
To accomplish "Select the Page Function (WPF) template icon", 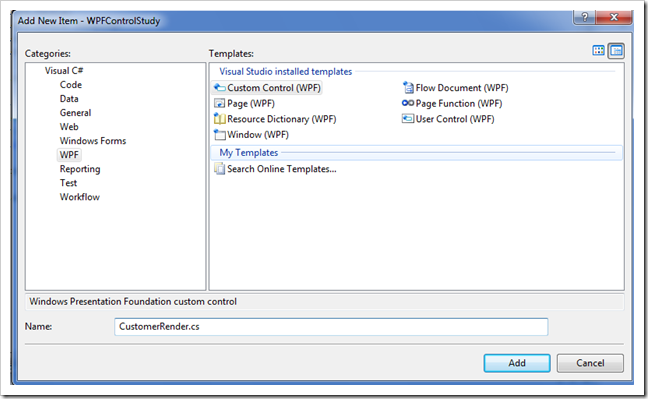I will point(408,103).
